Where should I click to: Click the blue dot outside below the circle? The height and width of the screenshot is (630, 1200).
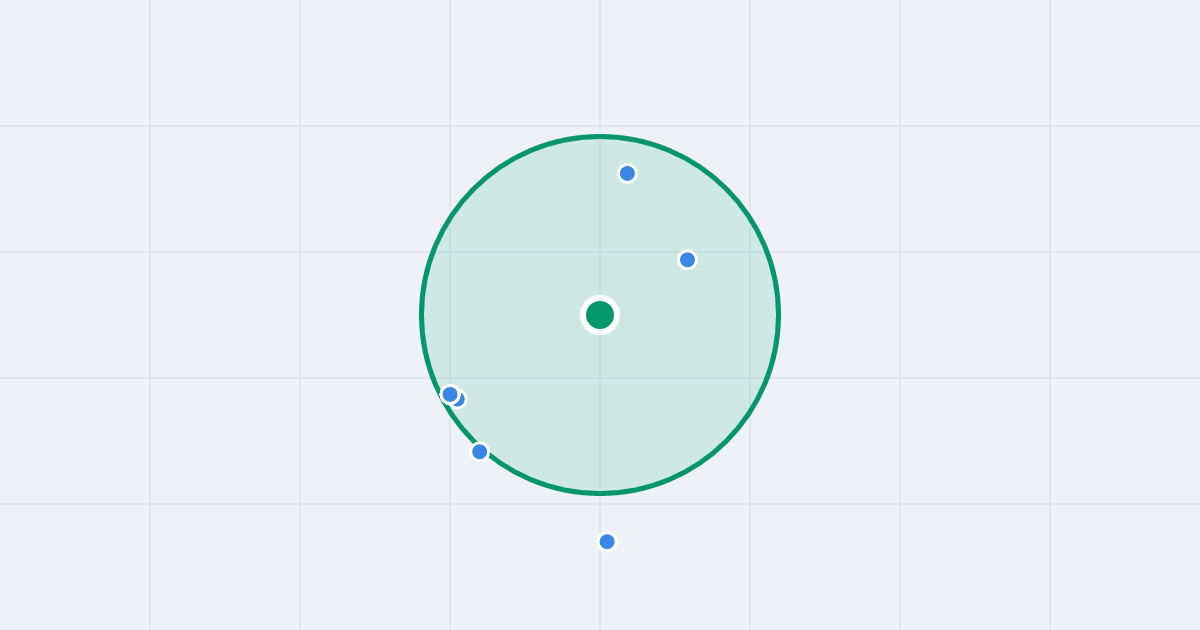(x=607, y=541)
